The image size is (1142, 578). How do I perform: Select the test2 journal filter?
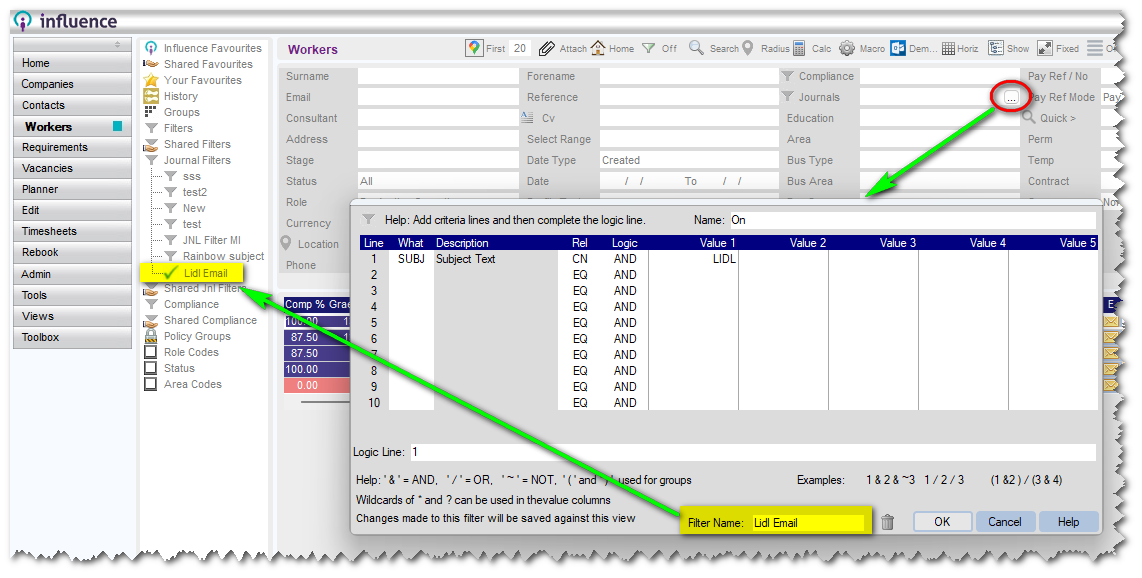(194, 192)
